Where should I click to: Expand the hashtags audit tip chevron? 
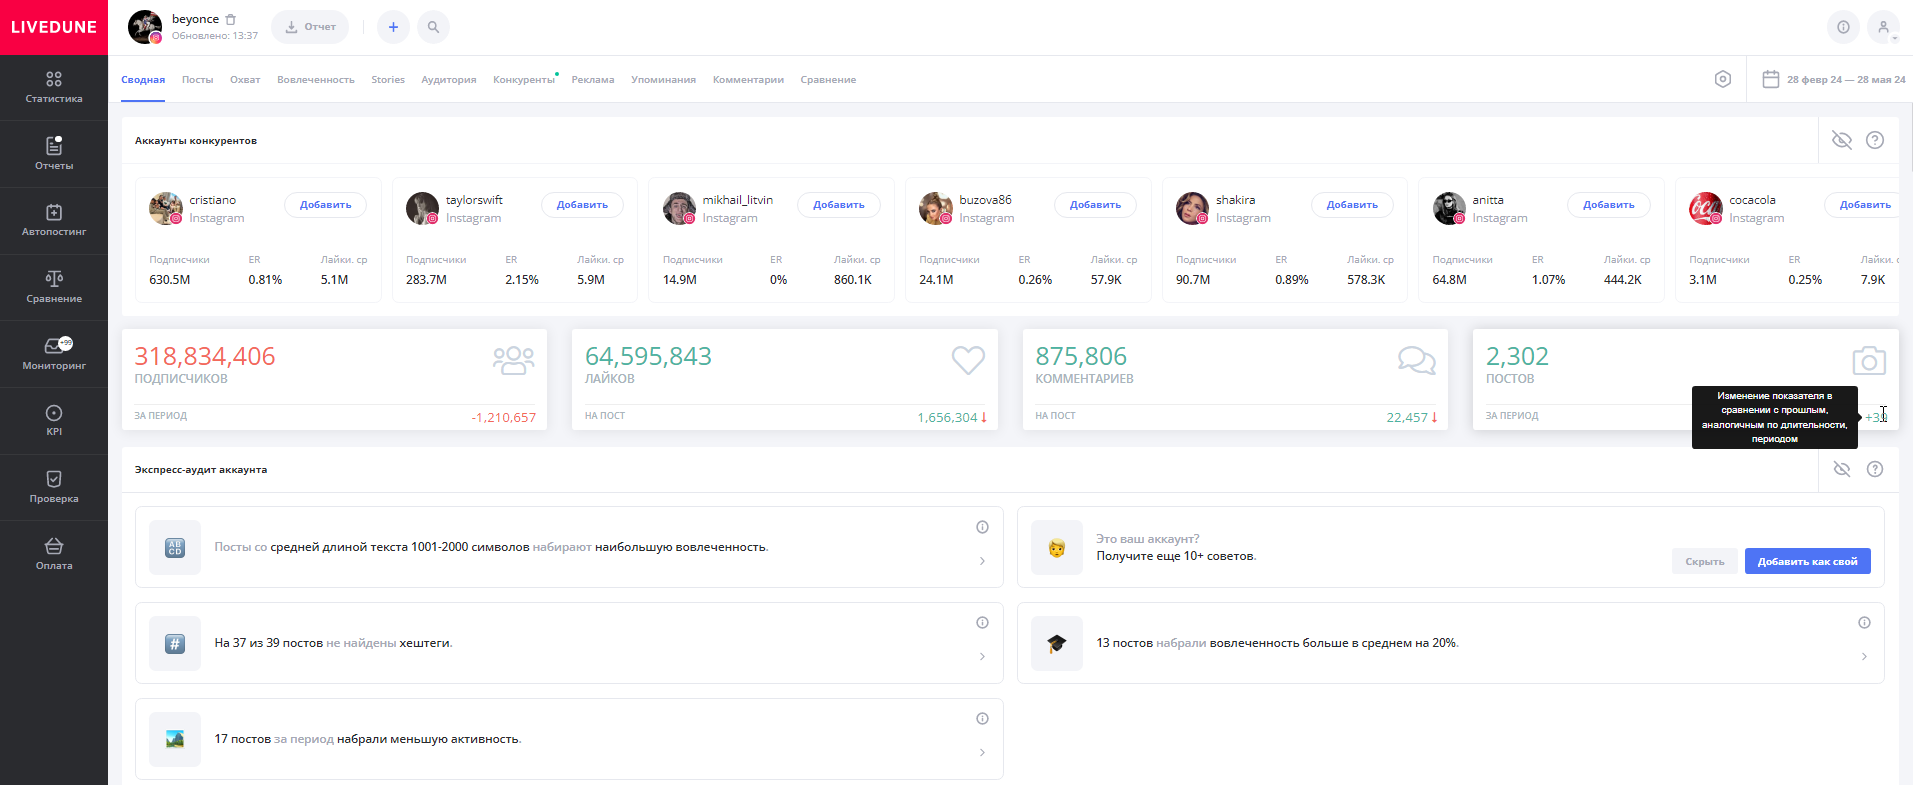point(982,657)
